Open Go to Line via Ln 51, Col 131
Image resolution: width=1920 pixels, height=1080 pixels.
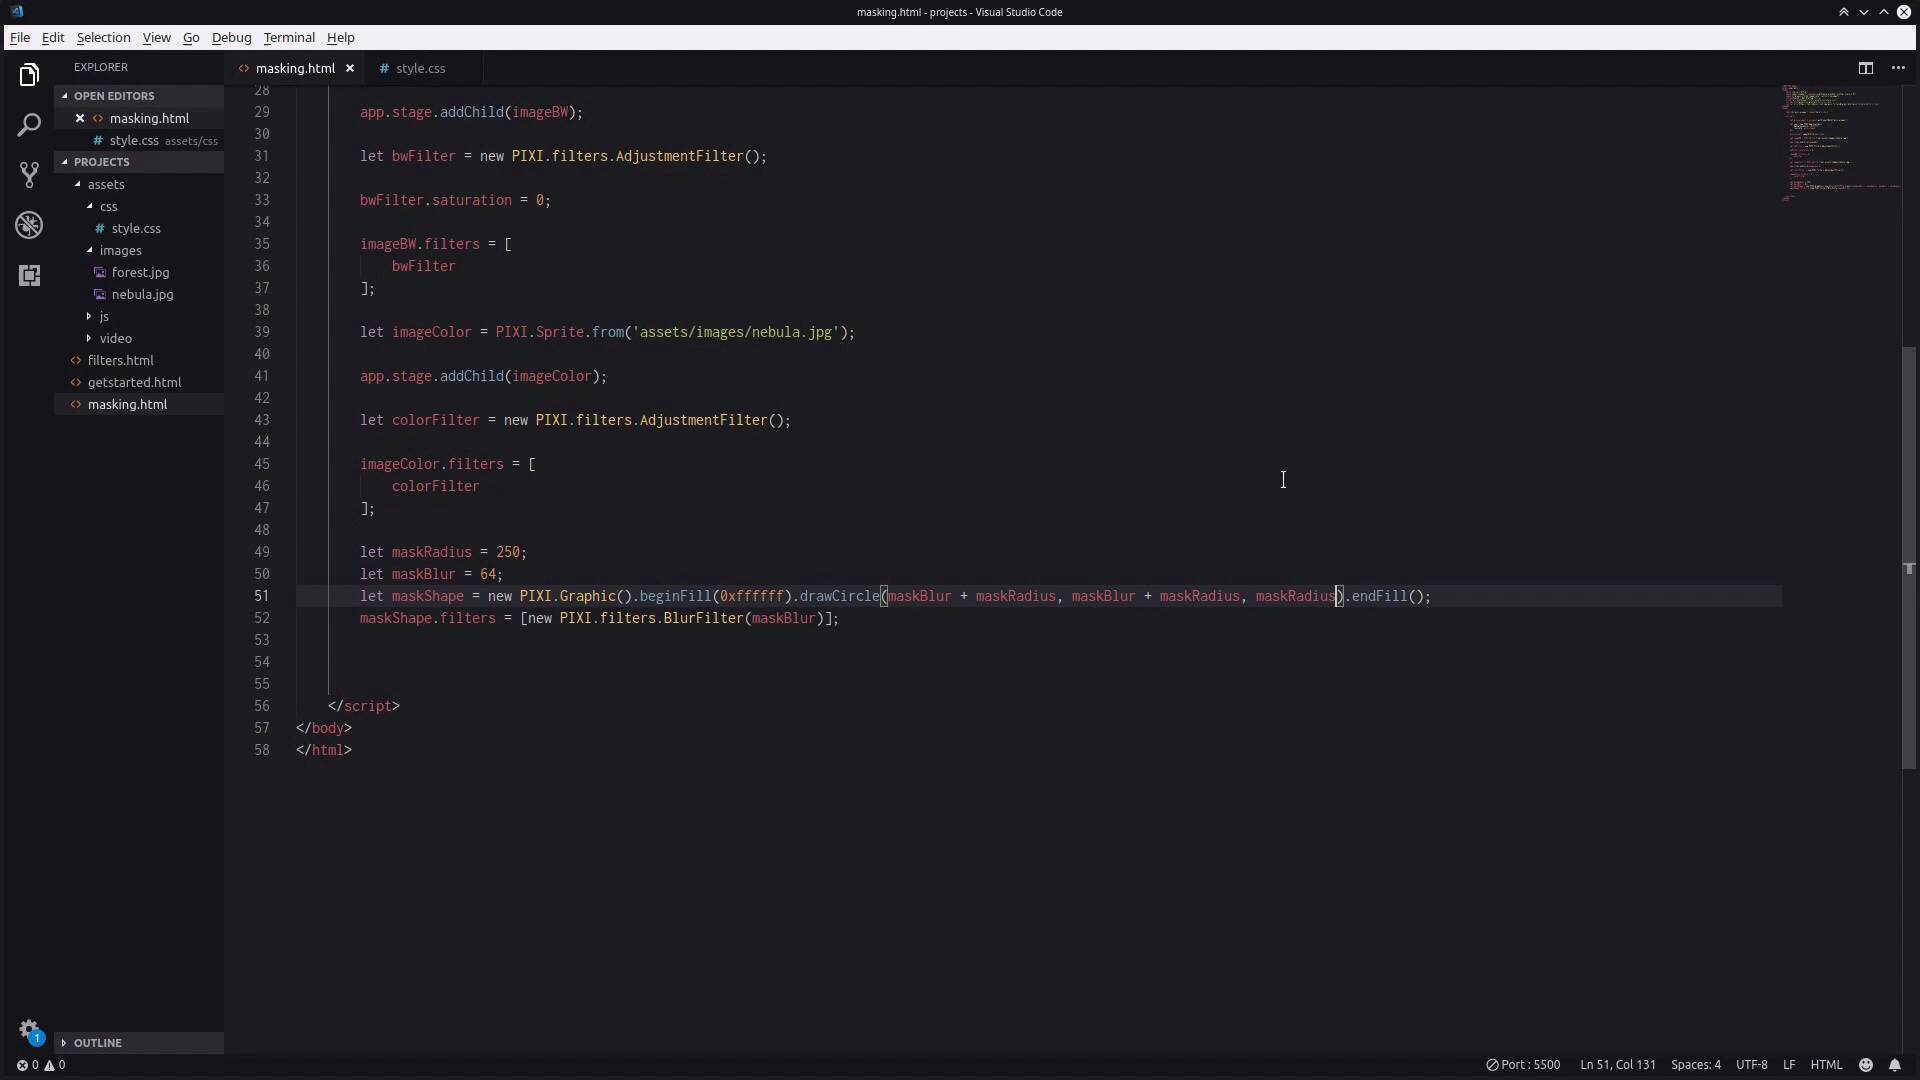1616,1064
